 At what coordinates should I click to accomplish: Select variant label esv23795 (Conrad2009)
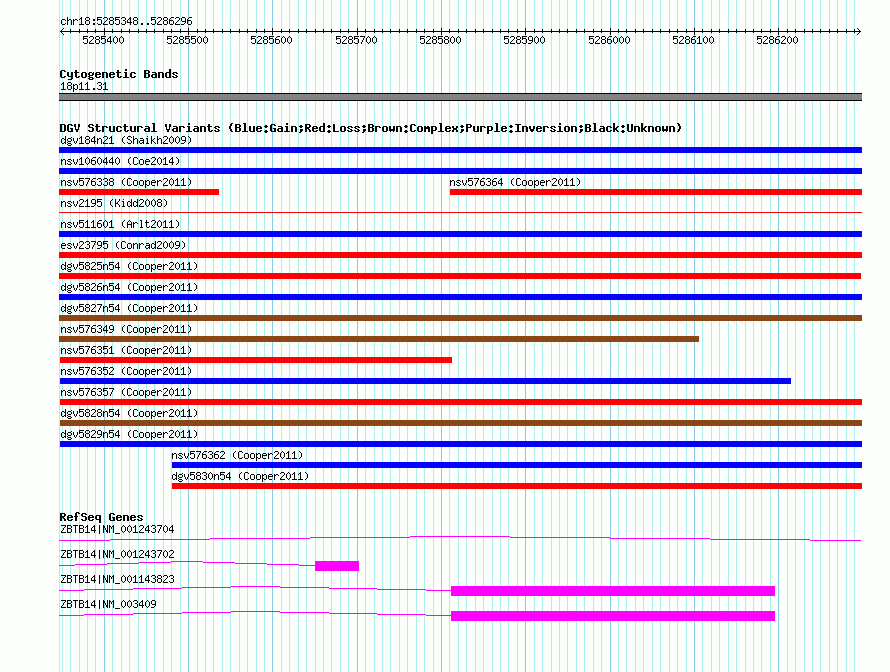point(123,245)
